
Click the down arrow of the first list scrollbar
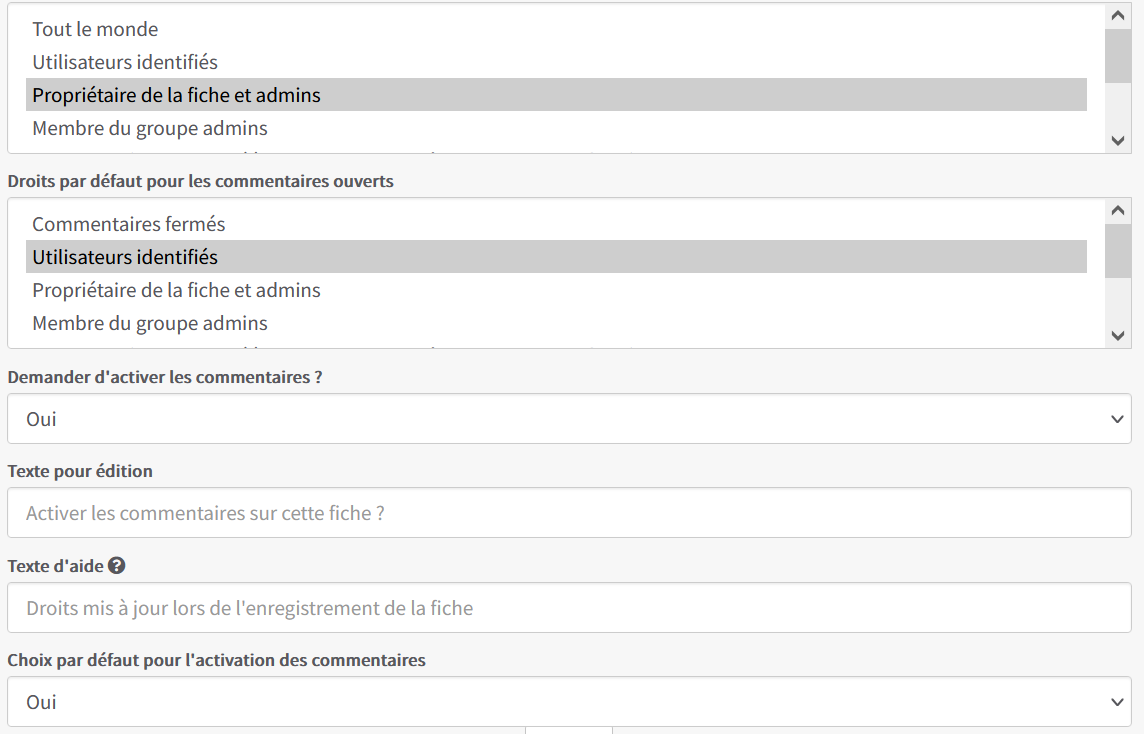click(x=1117, y=141)
